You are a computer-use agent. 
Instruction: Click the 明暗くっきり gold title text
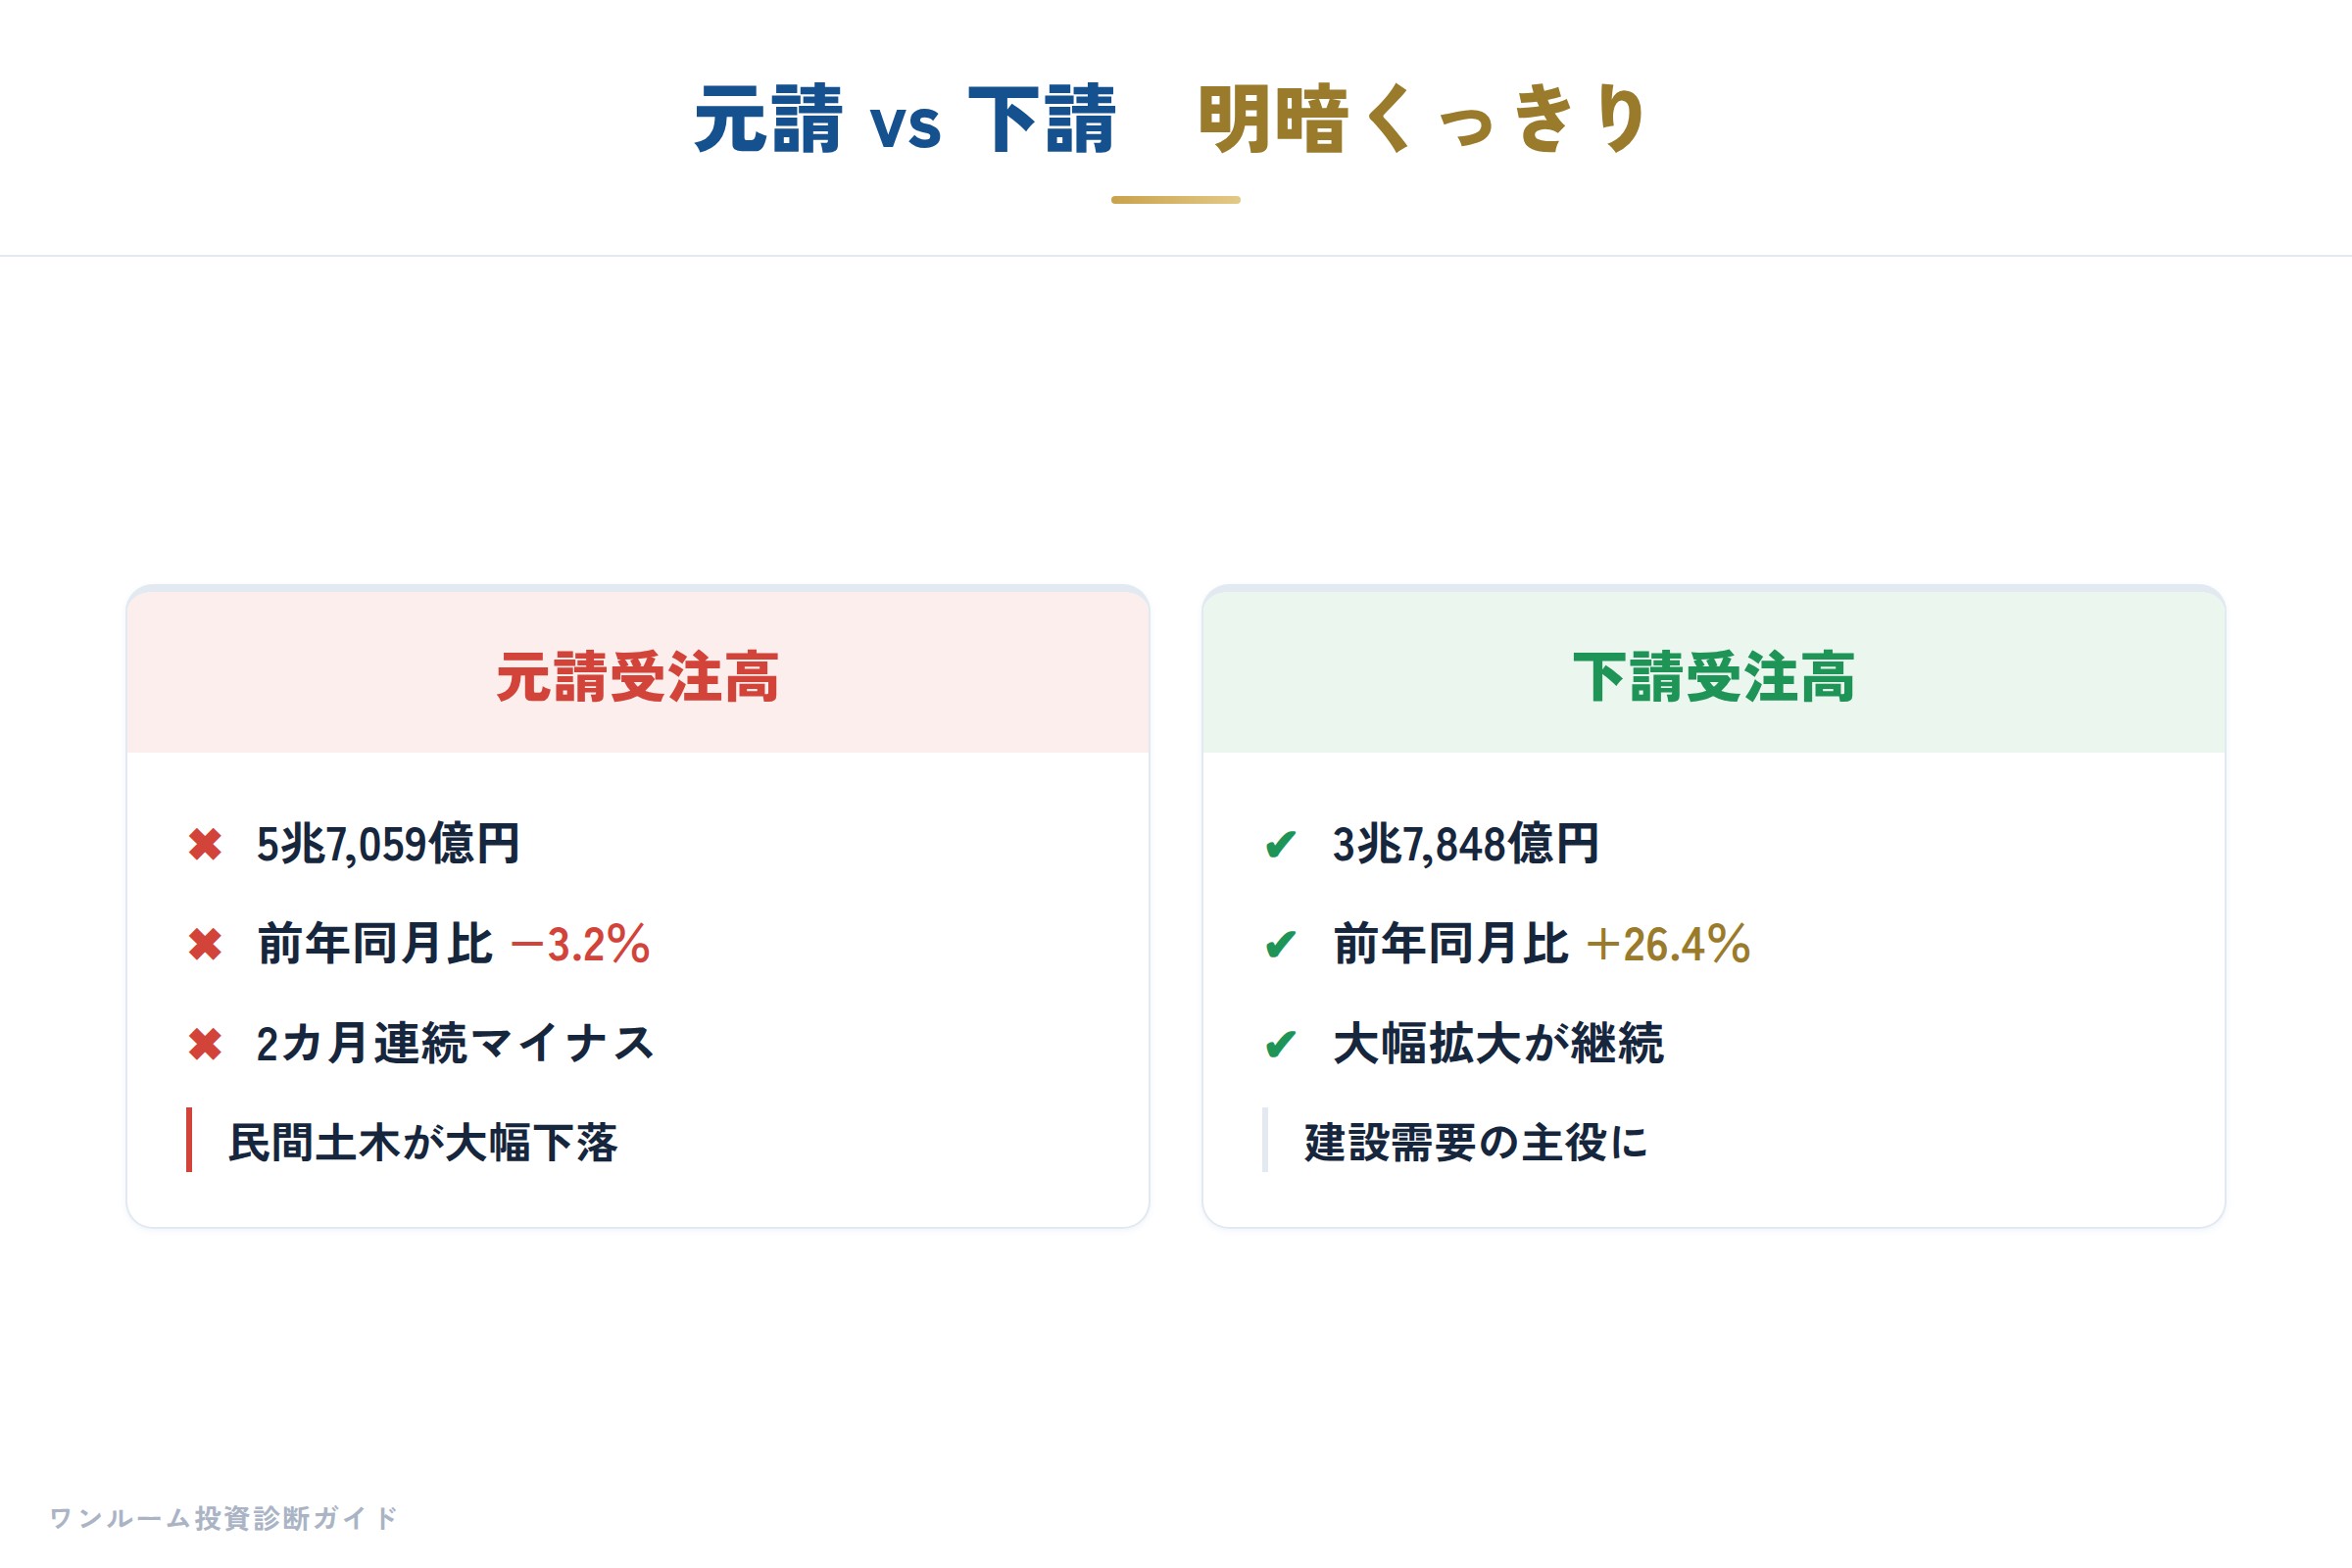[1422, 120]
